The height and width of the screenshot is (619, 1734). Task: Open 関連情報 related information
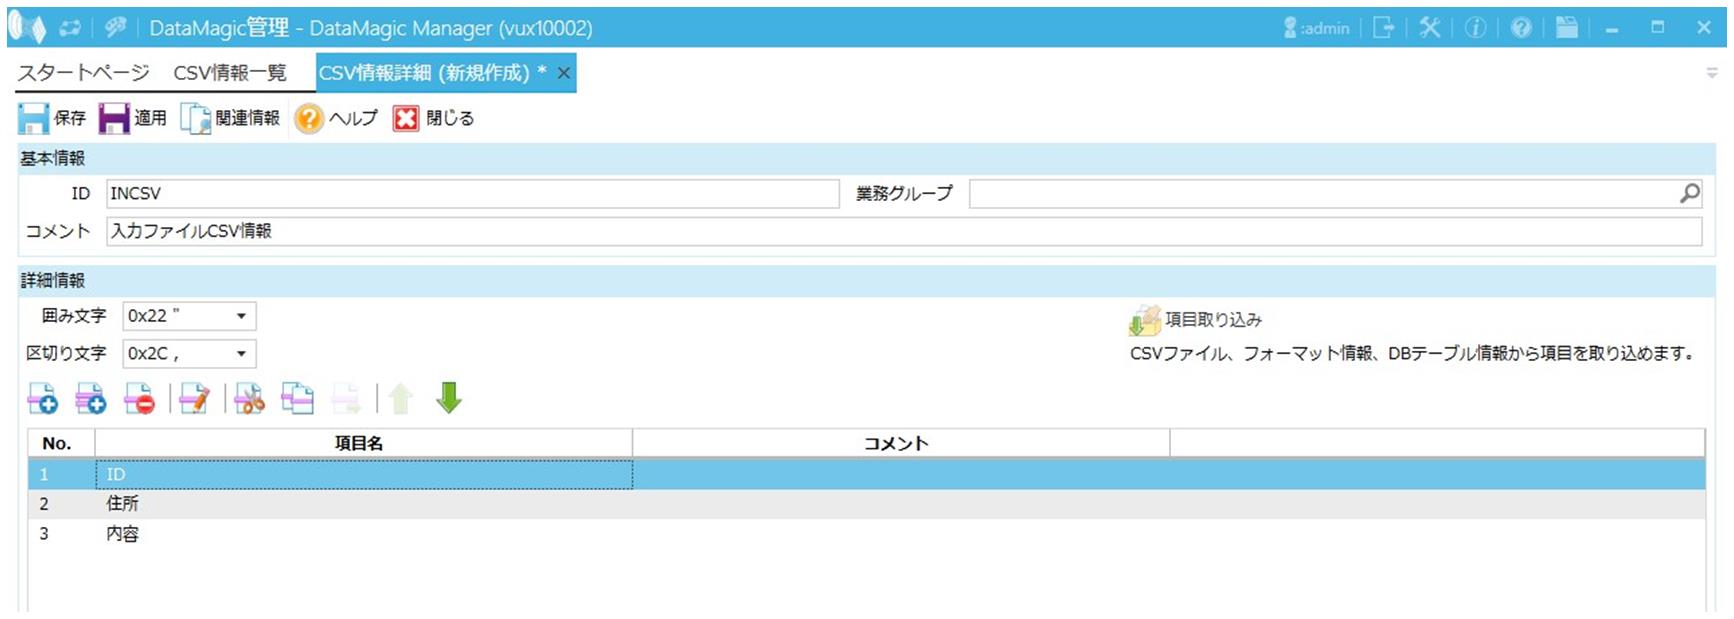click(230, 118)
